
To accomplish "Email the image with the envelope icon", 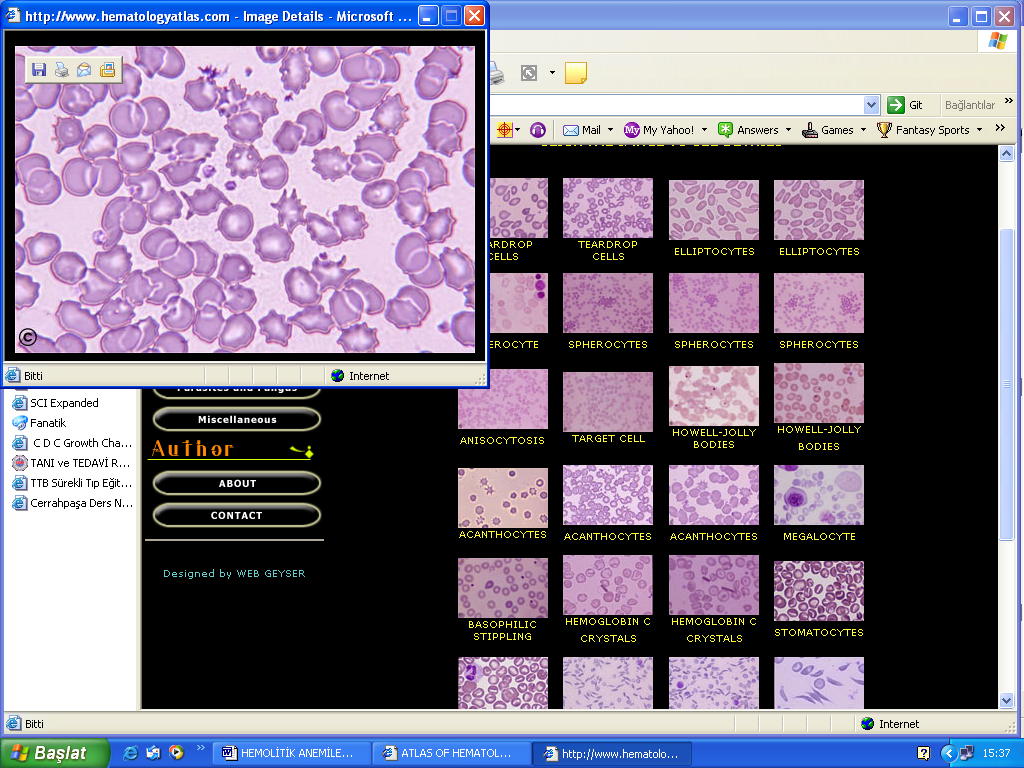I will 84,70.
